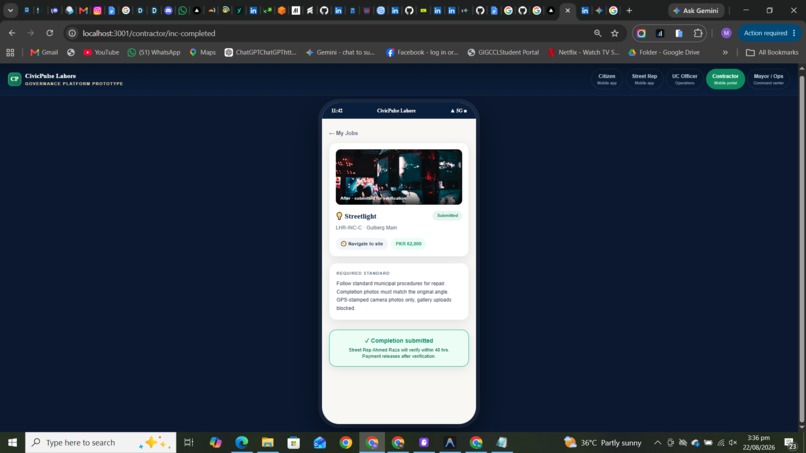The height and width of the screenshot is (453, 806).
Task: Open page zoom magnifier icon
Action: [x=597, y=33]
